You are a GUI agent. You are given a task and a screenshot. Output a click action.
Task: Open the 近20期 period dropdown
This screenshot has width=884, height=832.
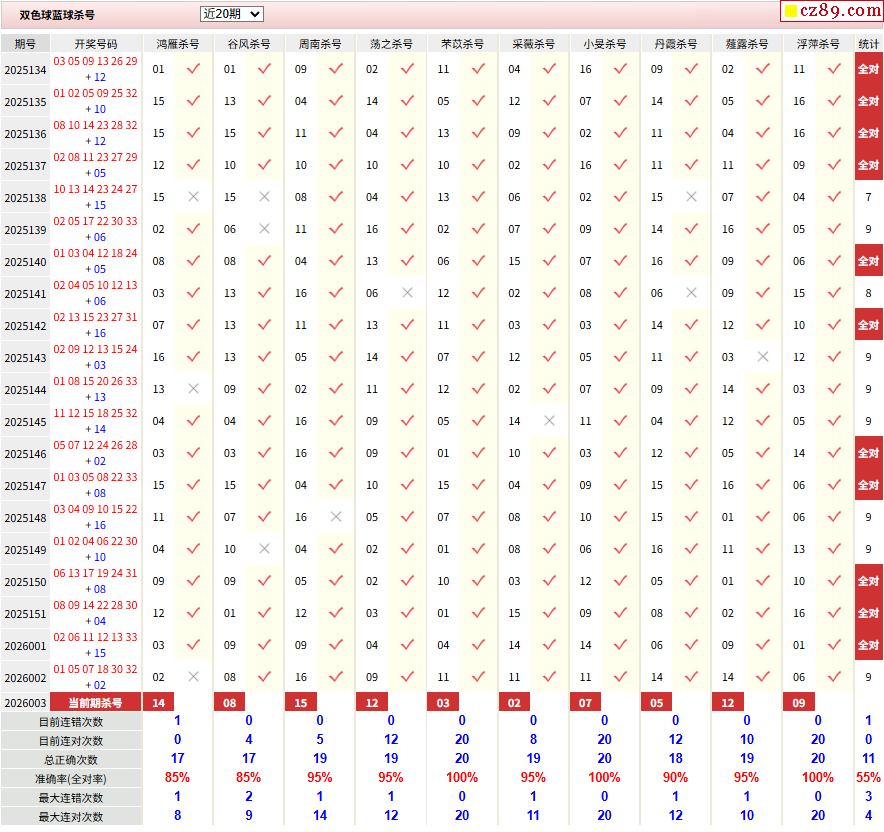pyautogui.click(x=231, y=14)
